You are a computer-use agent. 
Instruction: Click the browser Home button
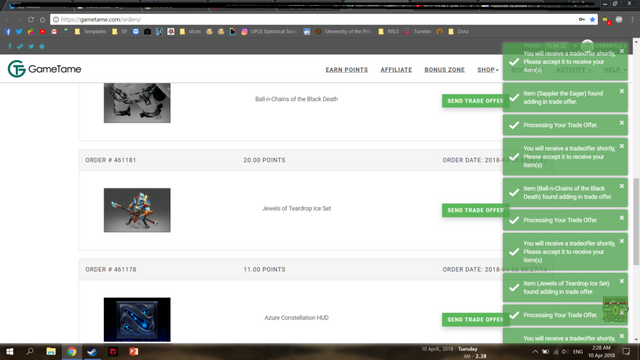point(42,19)
